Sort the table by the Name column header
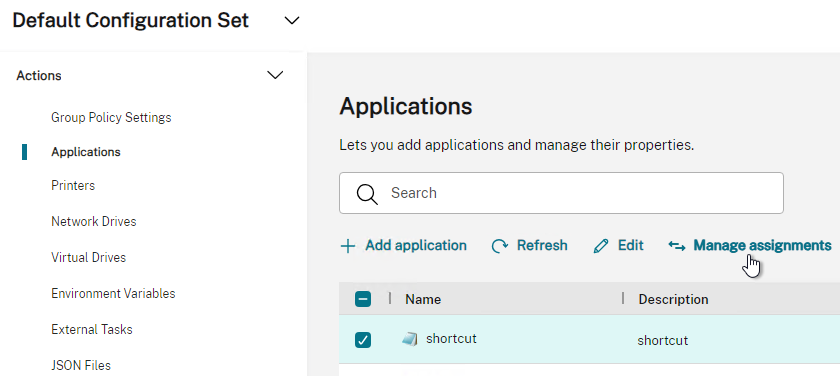The height and width of the screenshot is (376, 840). click(x=423, y=299)
